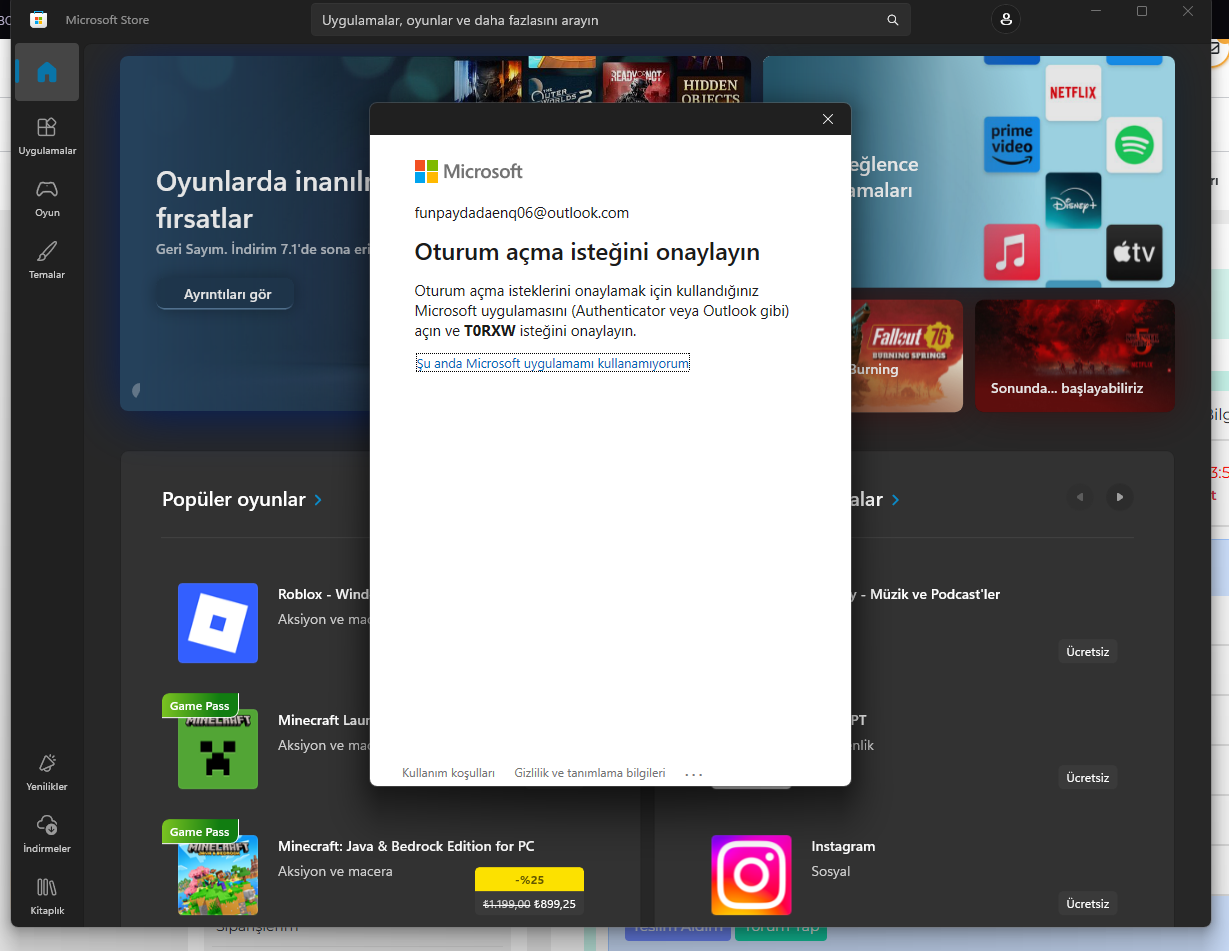Open the Fallout 76 Burning Springs card
1229x951 pixels.
pyautogui.click(x=906, y=355)
